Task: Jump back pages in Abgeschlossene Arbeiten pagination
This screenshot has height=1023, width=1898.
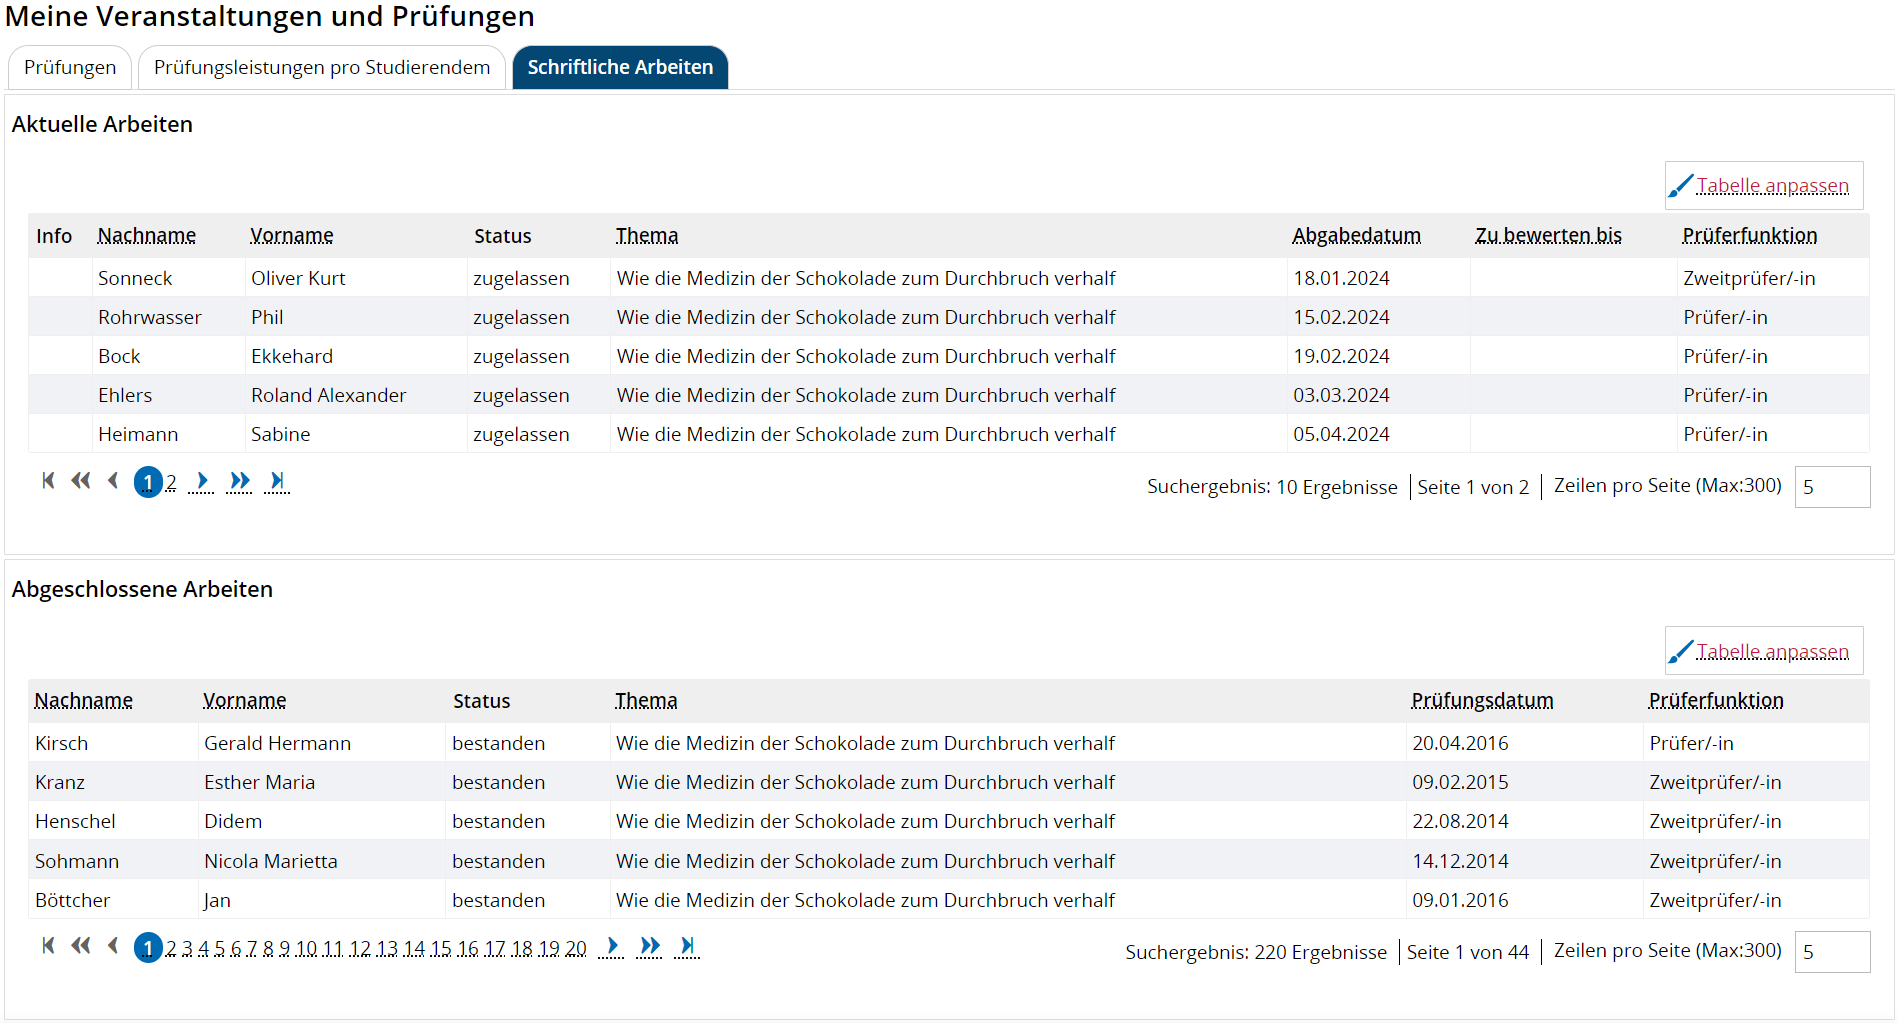Action: point(81,946)
